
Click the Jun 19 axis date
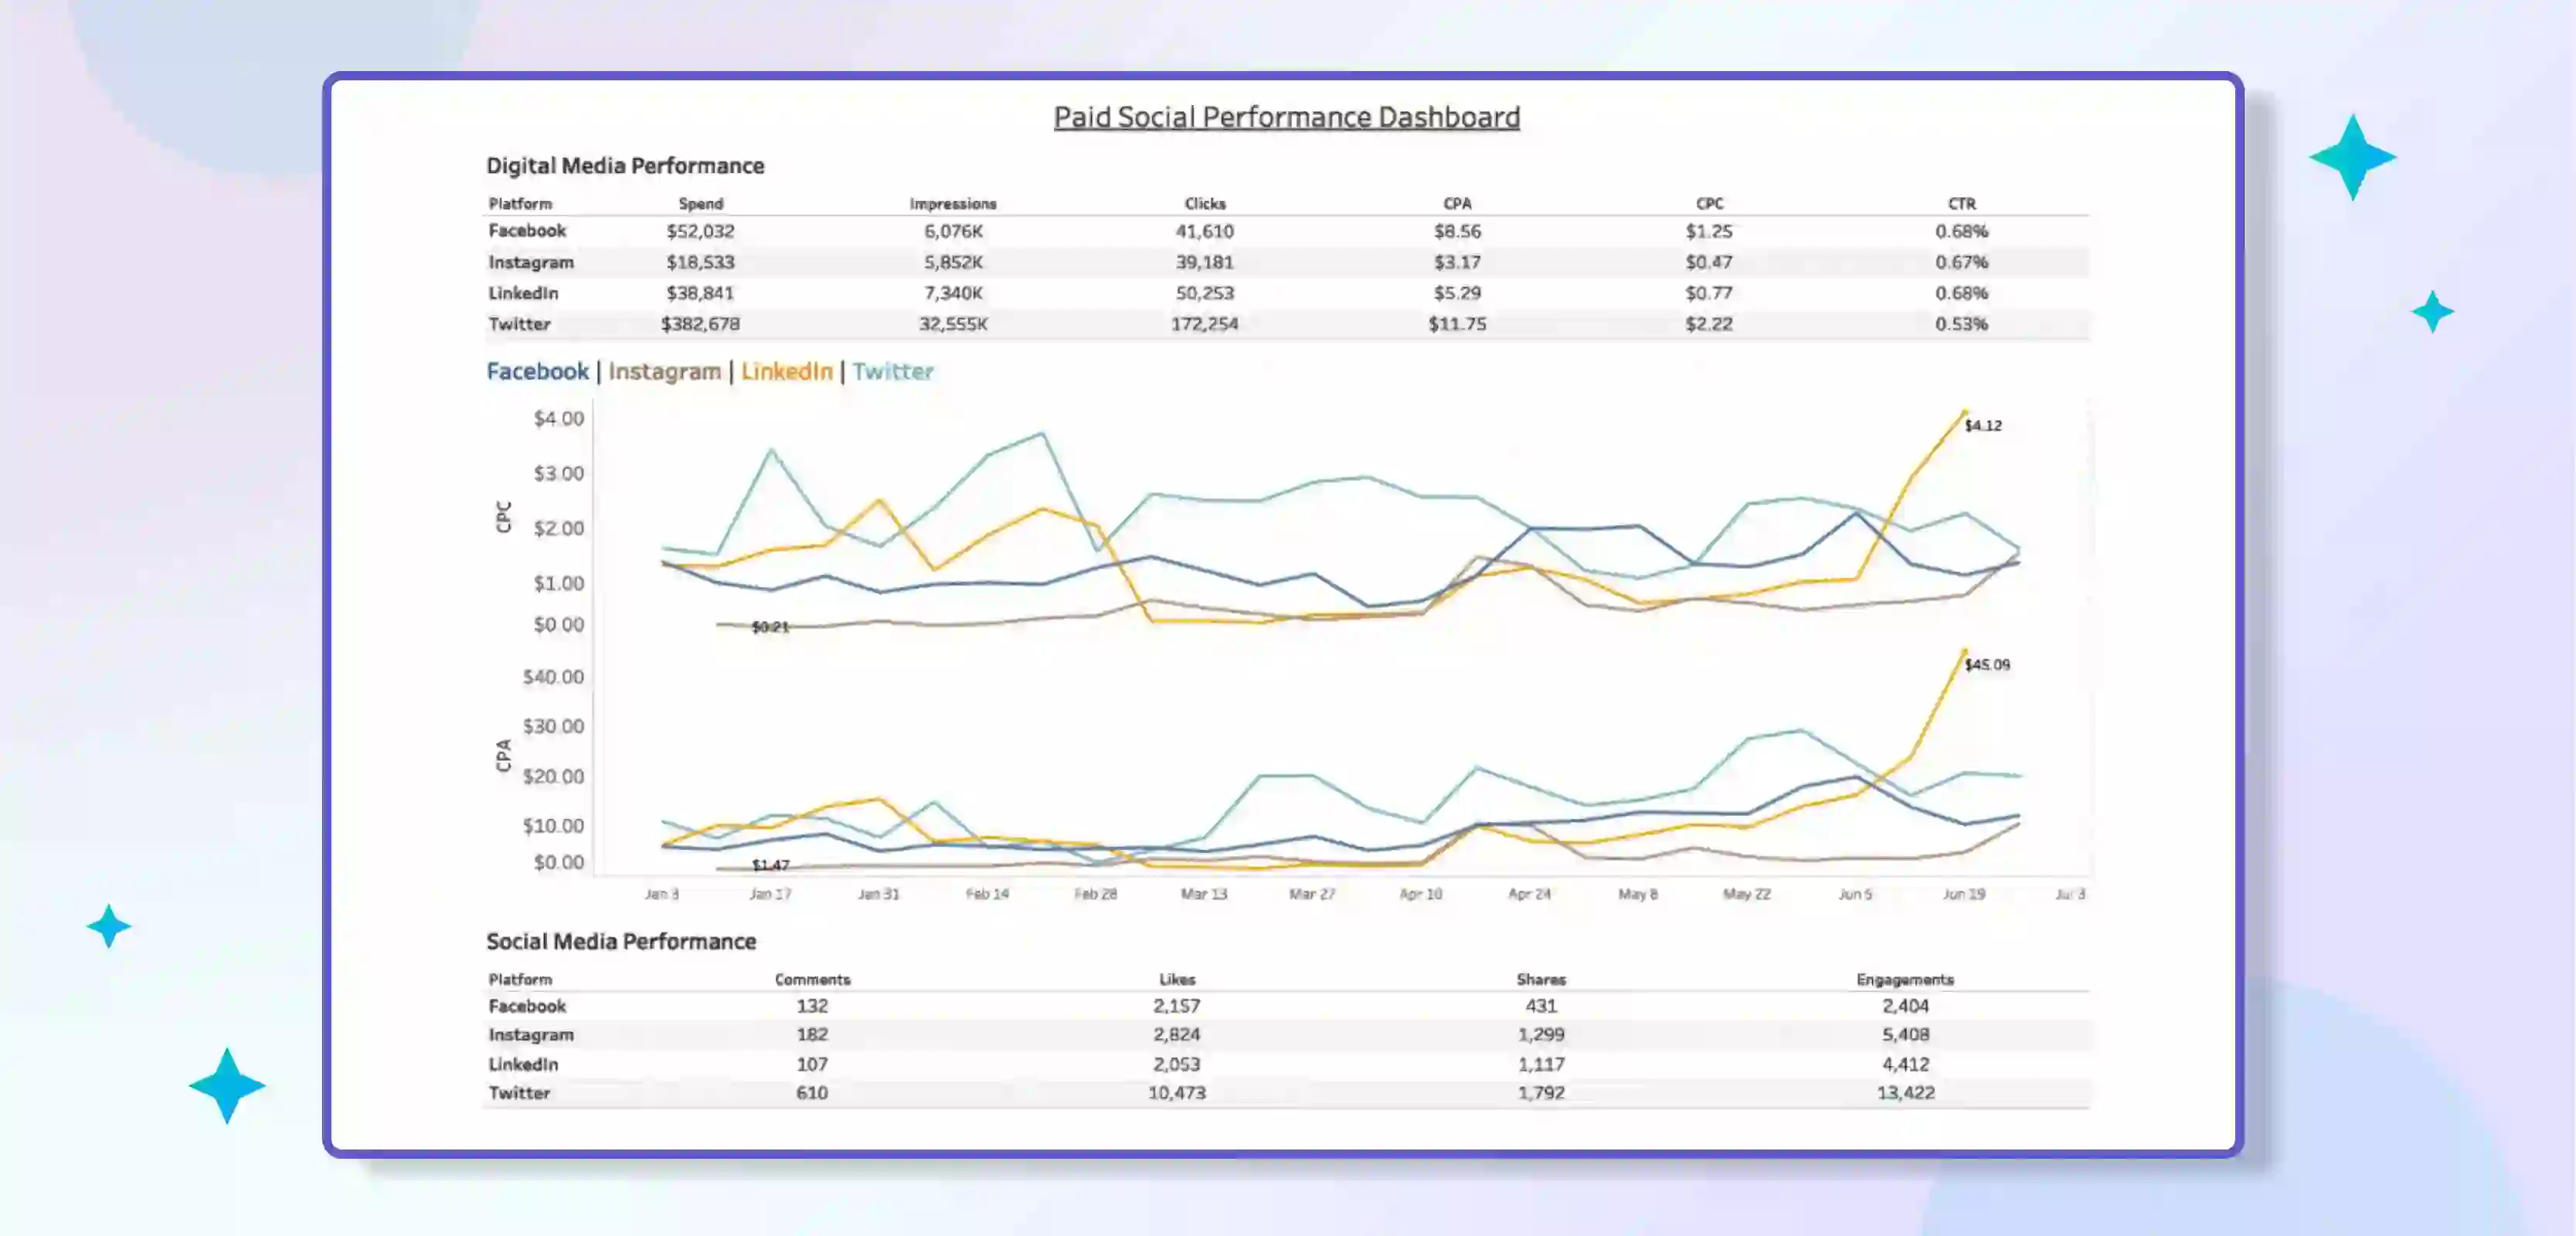1964,894
